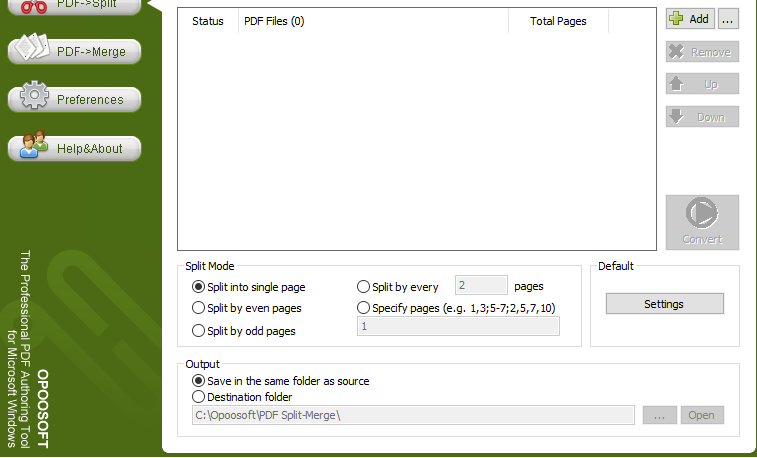Open the PDF->Split section
This screenshot has width=757, height=458.
tap(74, 6)
